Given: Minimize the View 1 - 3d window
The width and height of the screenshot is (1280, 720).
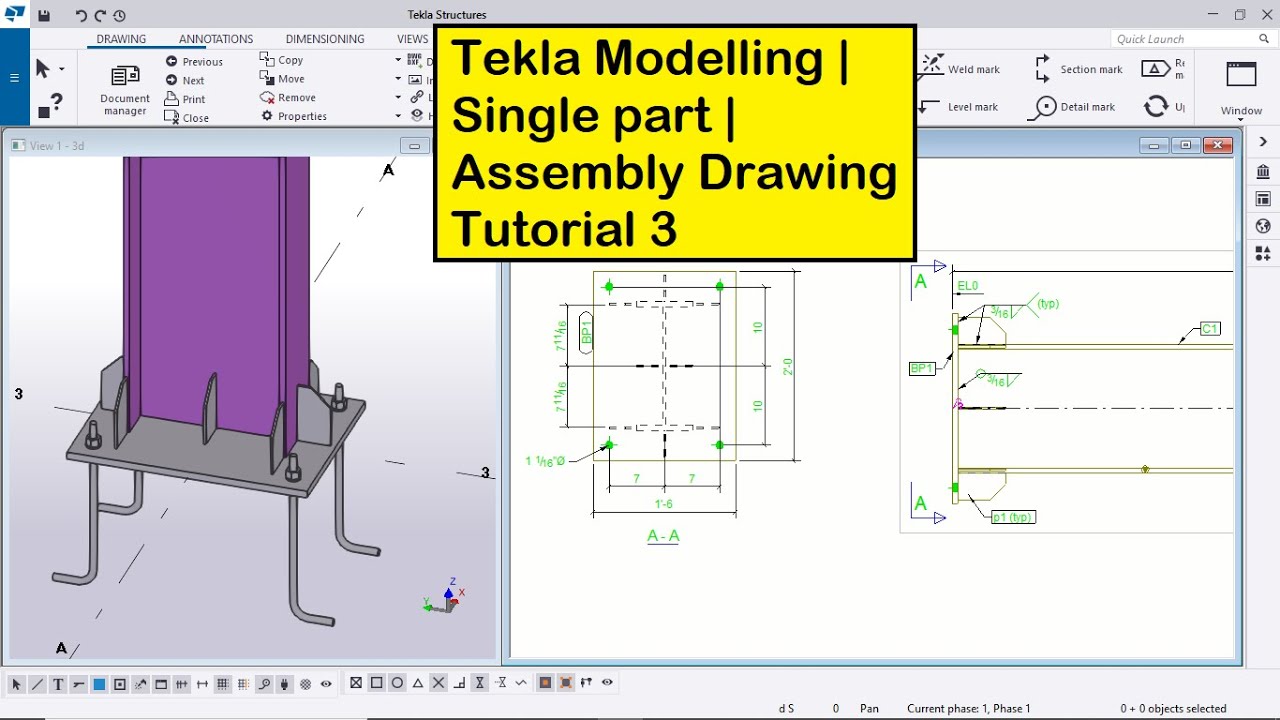Looking at the screenshot, I should (x=415, y=146).
